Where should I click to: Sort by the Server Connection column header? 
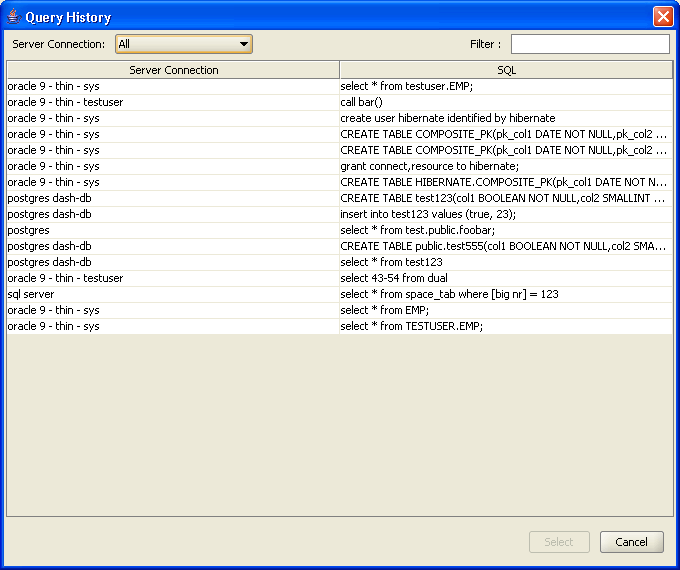point(173,70)
